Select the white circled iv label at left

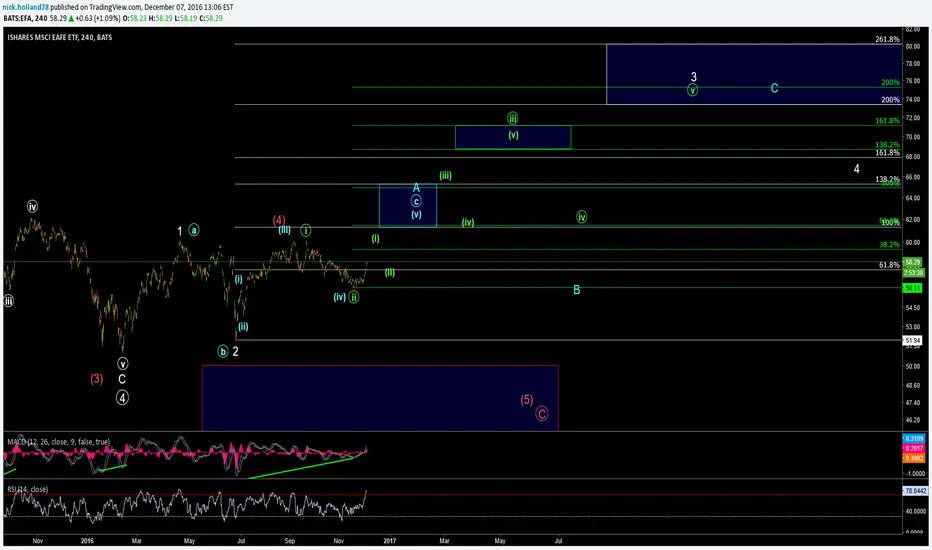coord(32,206)
